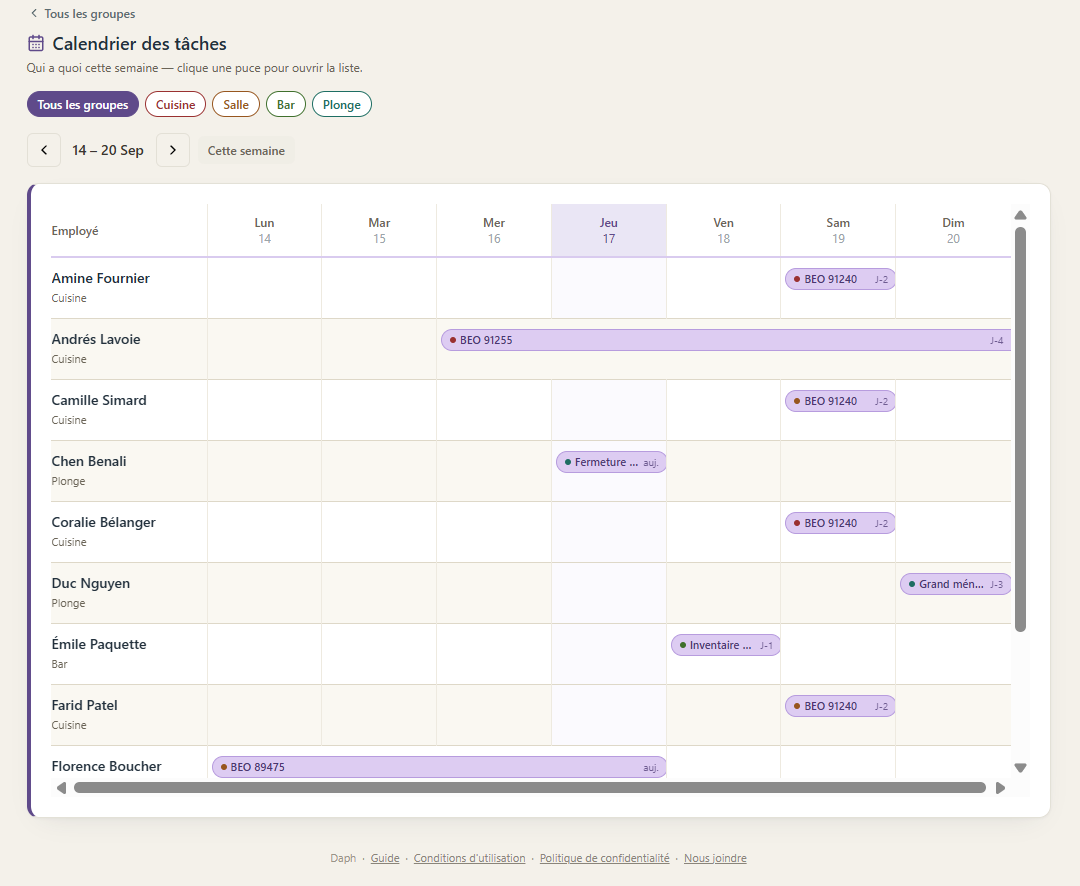Open Chen Benali's Fermeture task chip
1080x886 pixels.
pyautogui.click(x=611, y=462)
